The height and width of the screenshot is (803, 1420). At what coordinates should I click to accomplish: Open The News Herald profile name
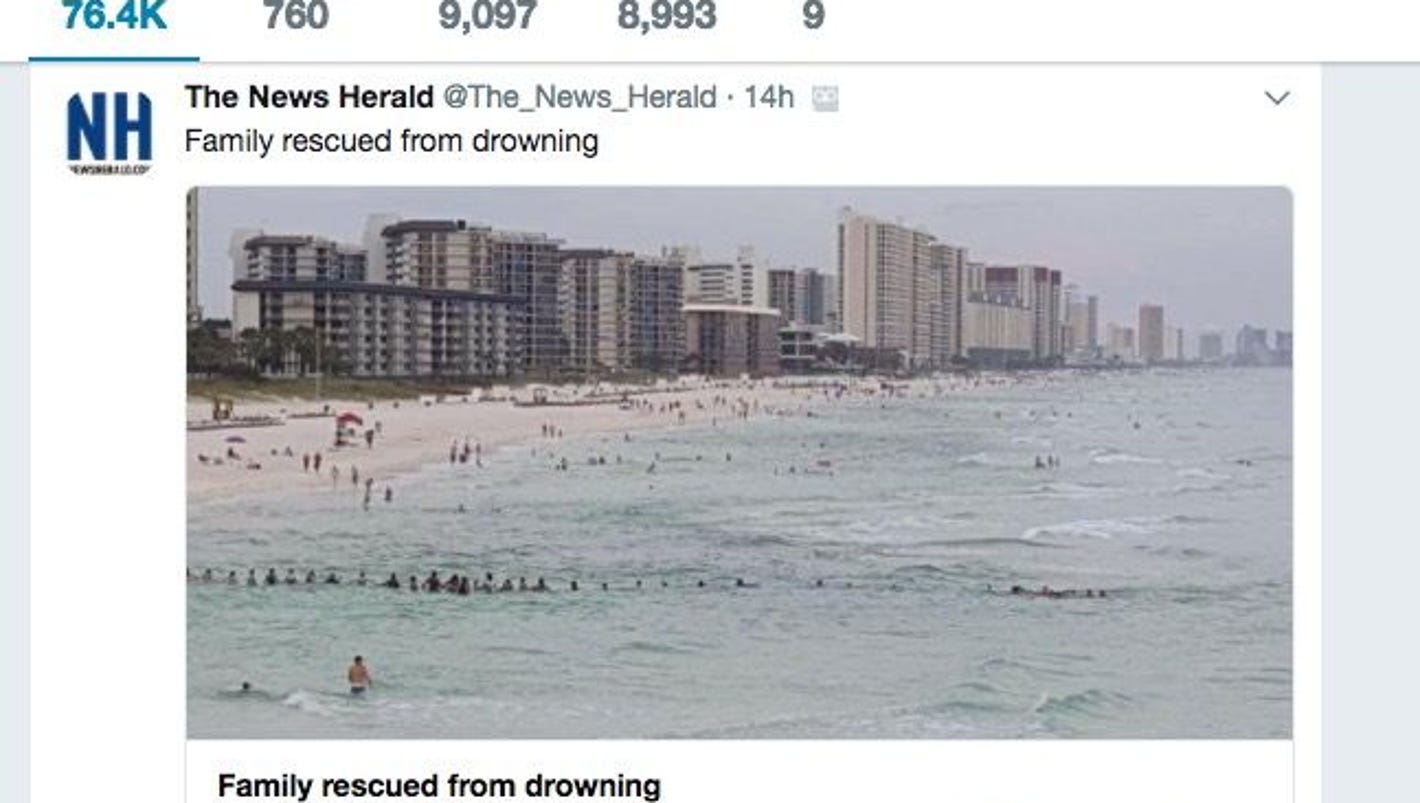tap(309, 97)
